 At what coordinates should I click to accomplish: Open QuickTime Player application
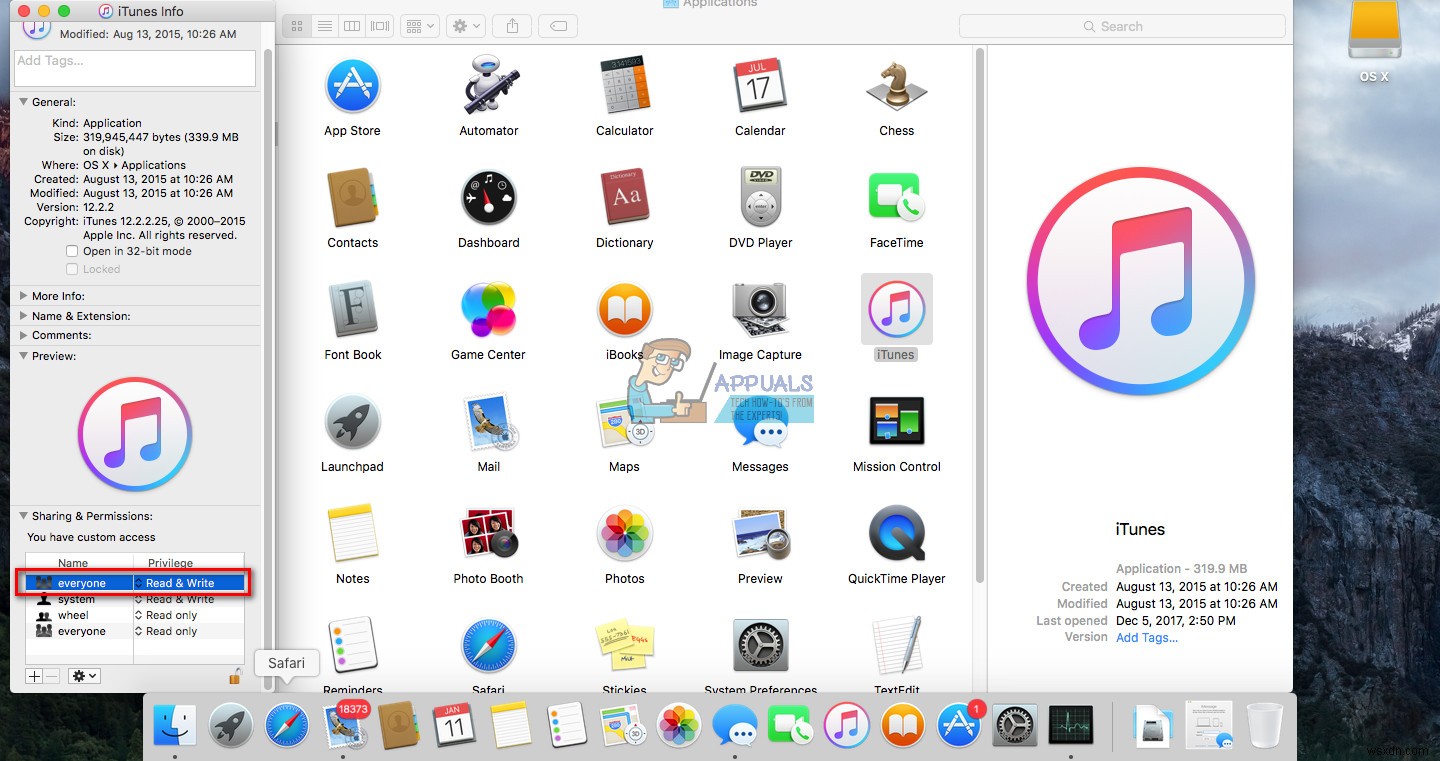896,535
